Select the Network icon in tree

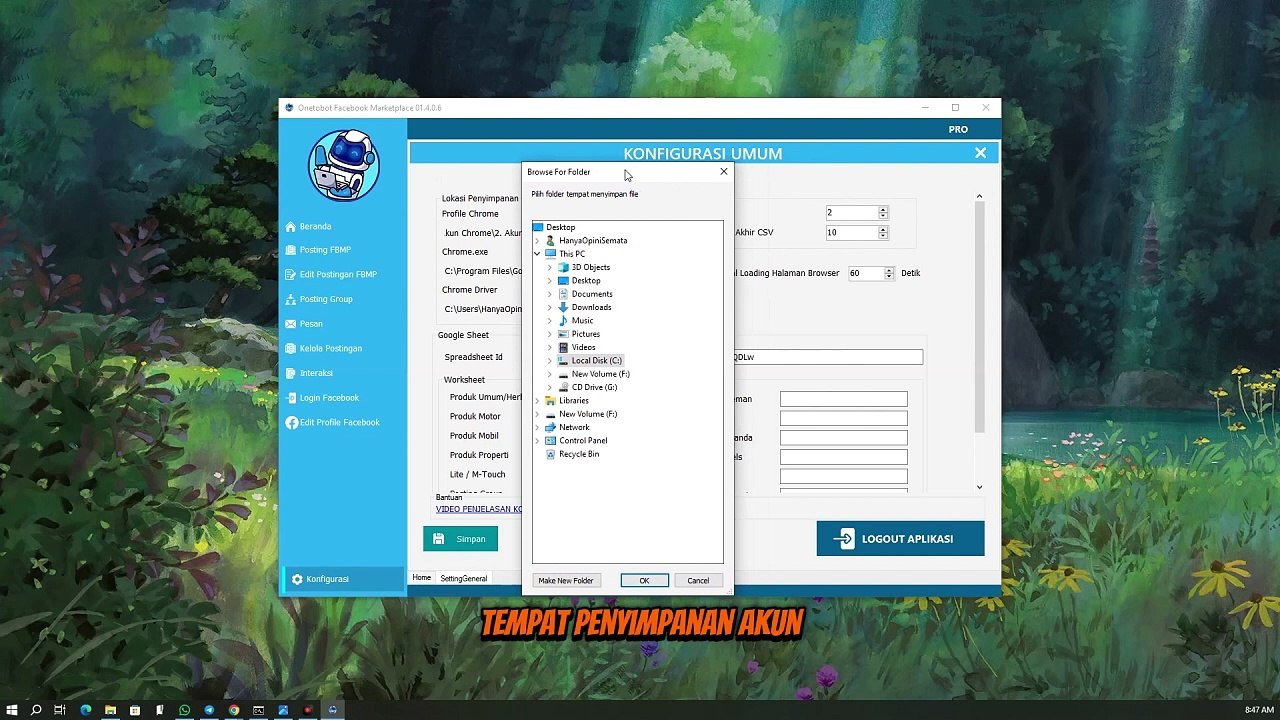[550, 427]
